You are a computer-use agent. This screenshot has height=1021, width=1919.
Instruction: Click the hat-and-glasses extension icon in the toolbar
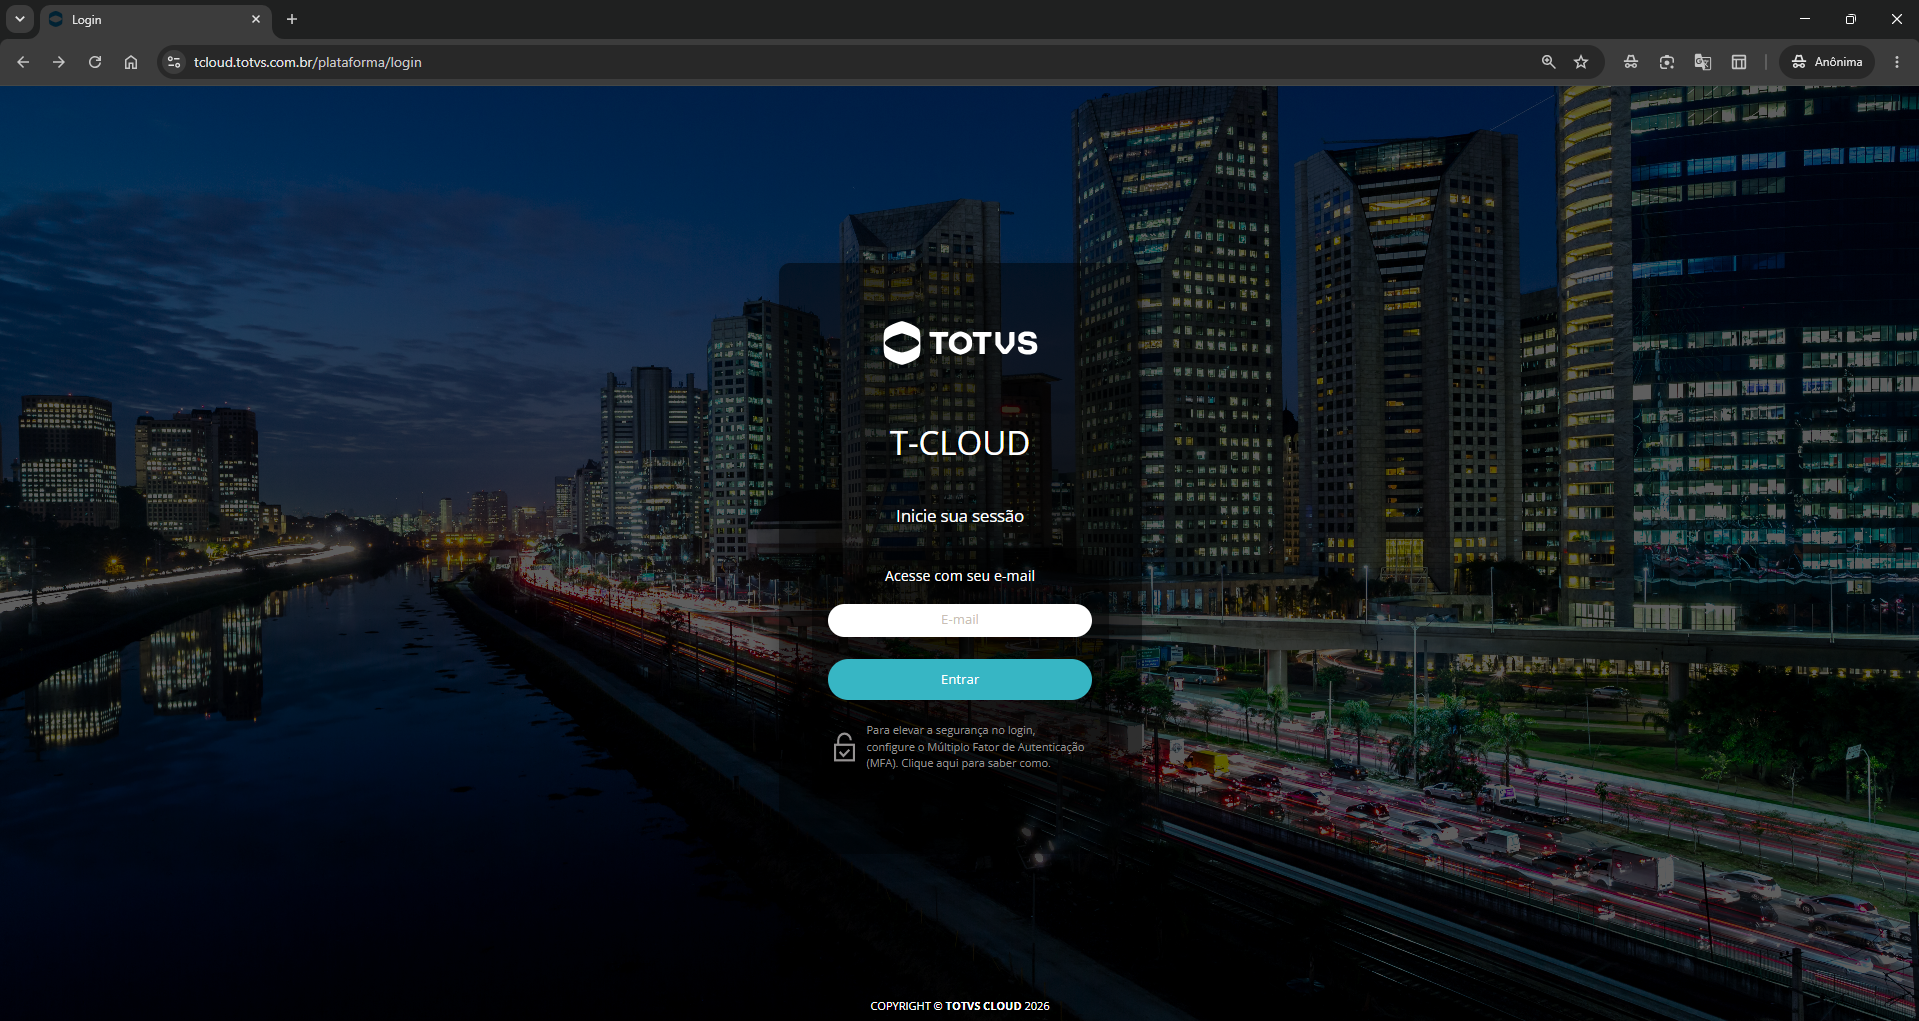tap(1631, 62)
